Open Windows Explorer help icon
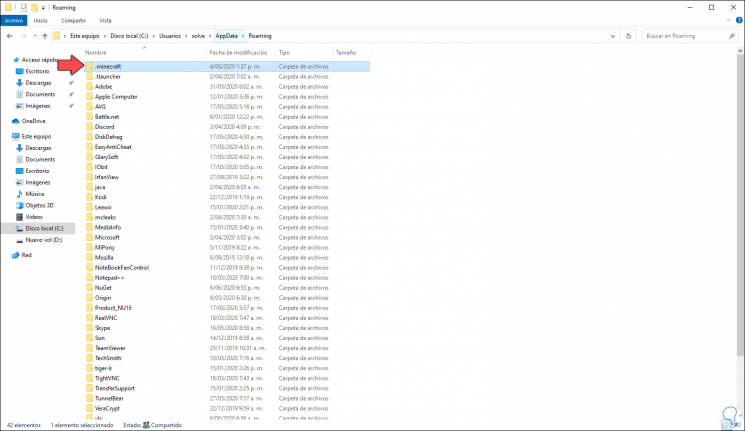This screenshot has height=431, width=745. tap(739, 20)
